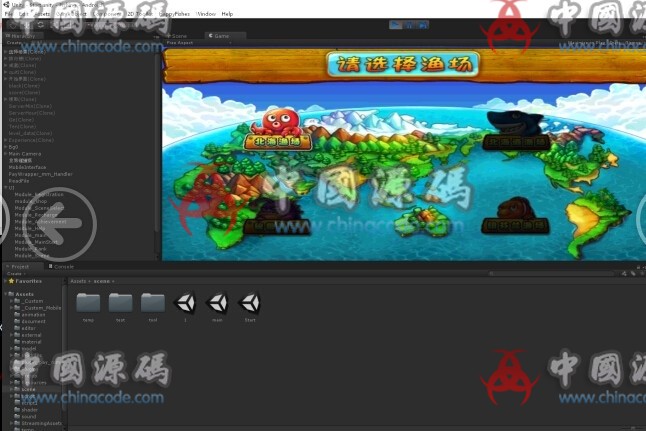Viewport: 646px width, 431px height.
Task: Open the Edit menu
Action: coord(24,14)
